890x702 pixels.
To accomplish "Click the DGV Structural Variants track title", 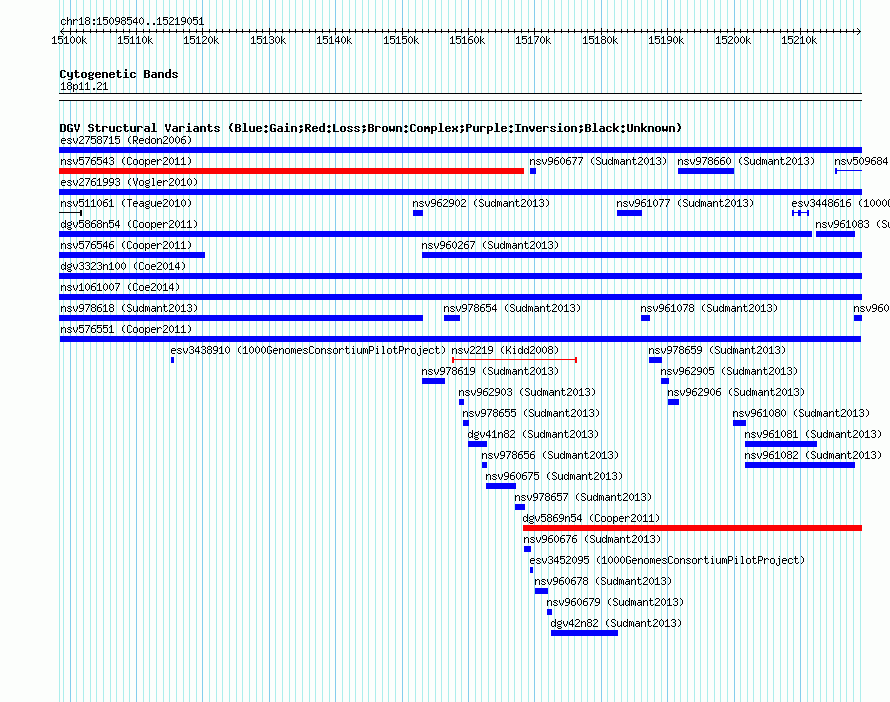I will pos(370,128).
